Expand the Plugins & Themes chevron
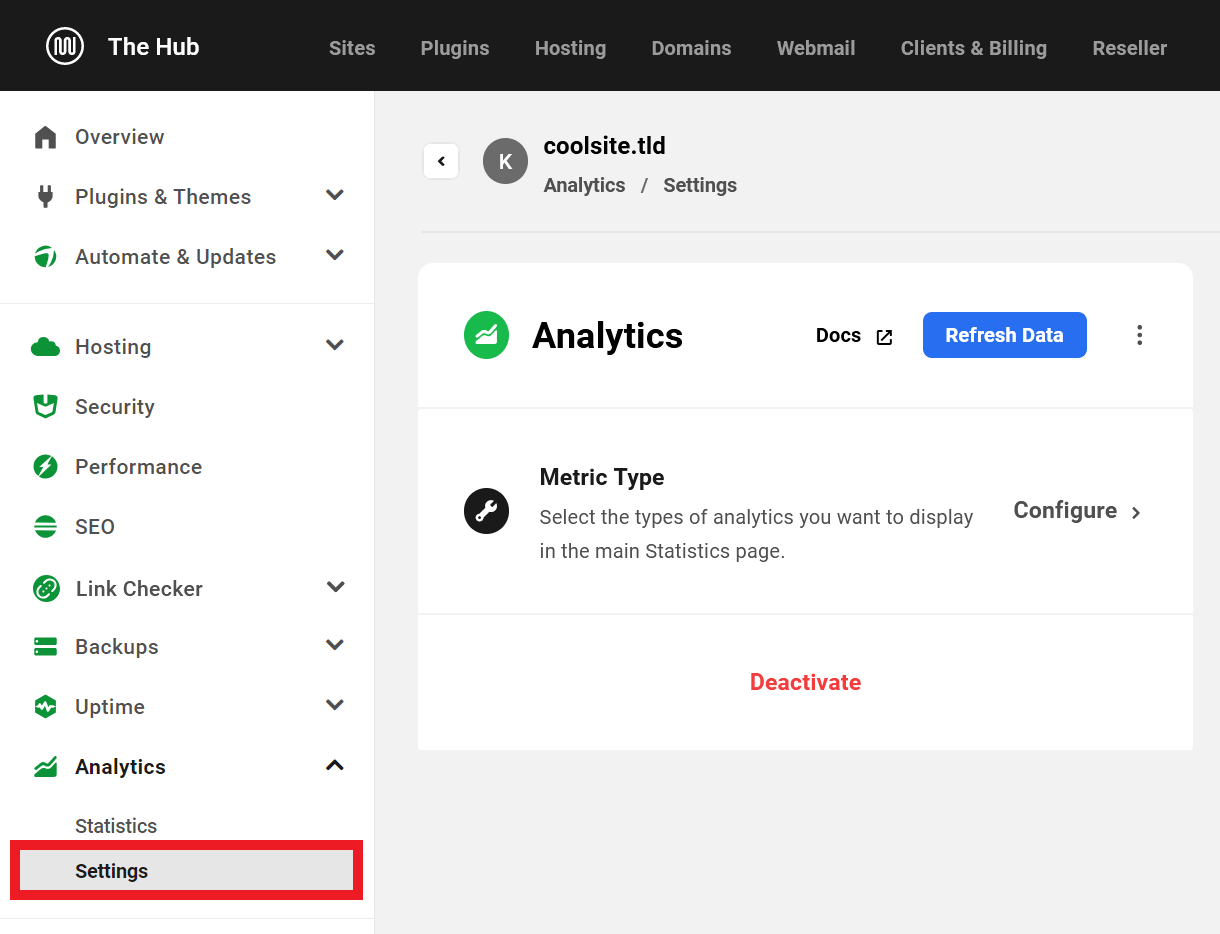 pos(335,195)
